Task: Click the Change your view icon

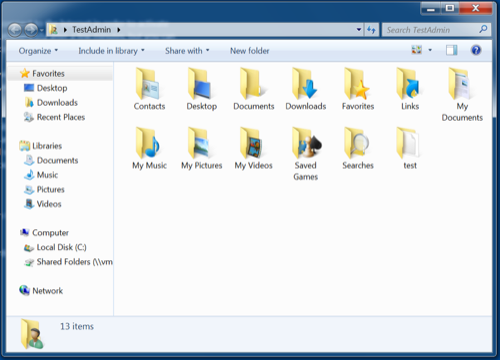Action: pos(417,50)
